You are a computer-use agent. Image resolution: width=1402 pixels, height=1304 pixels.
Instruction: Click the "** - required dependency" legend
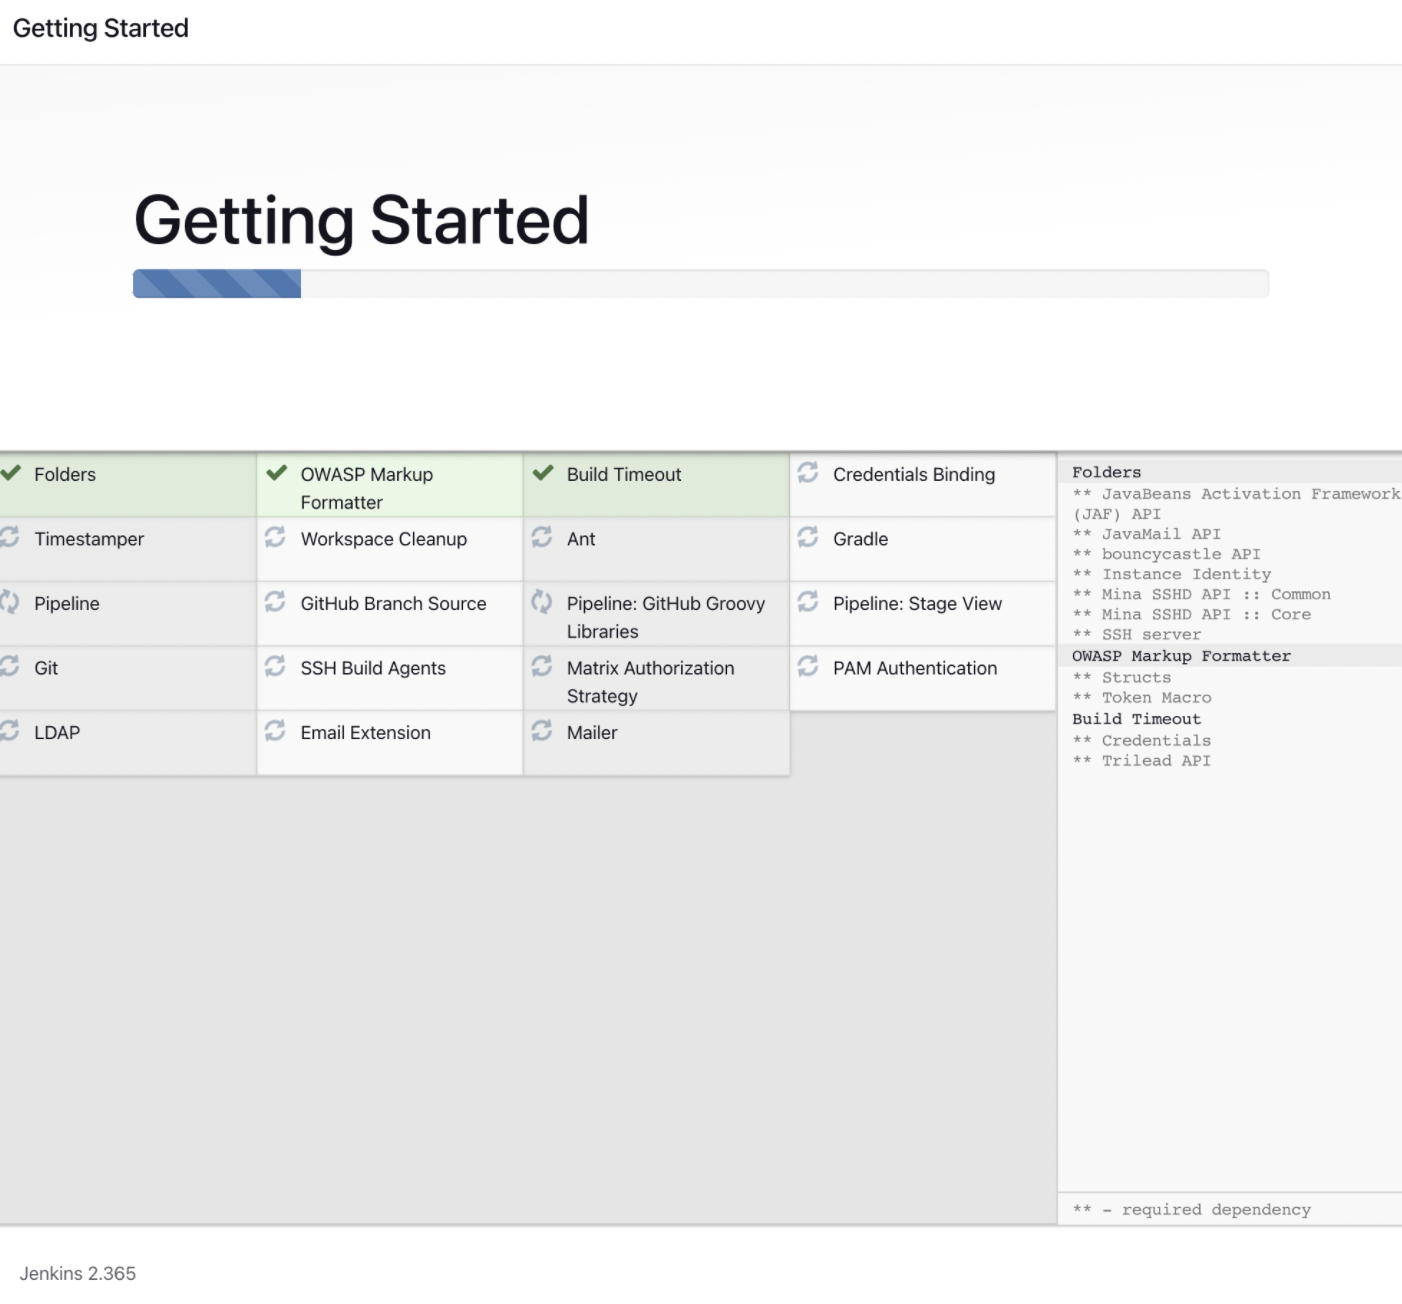[x=1191, y=1209]
